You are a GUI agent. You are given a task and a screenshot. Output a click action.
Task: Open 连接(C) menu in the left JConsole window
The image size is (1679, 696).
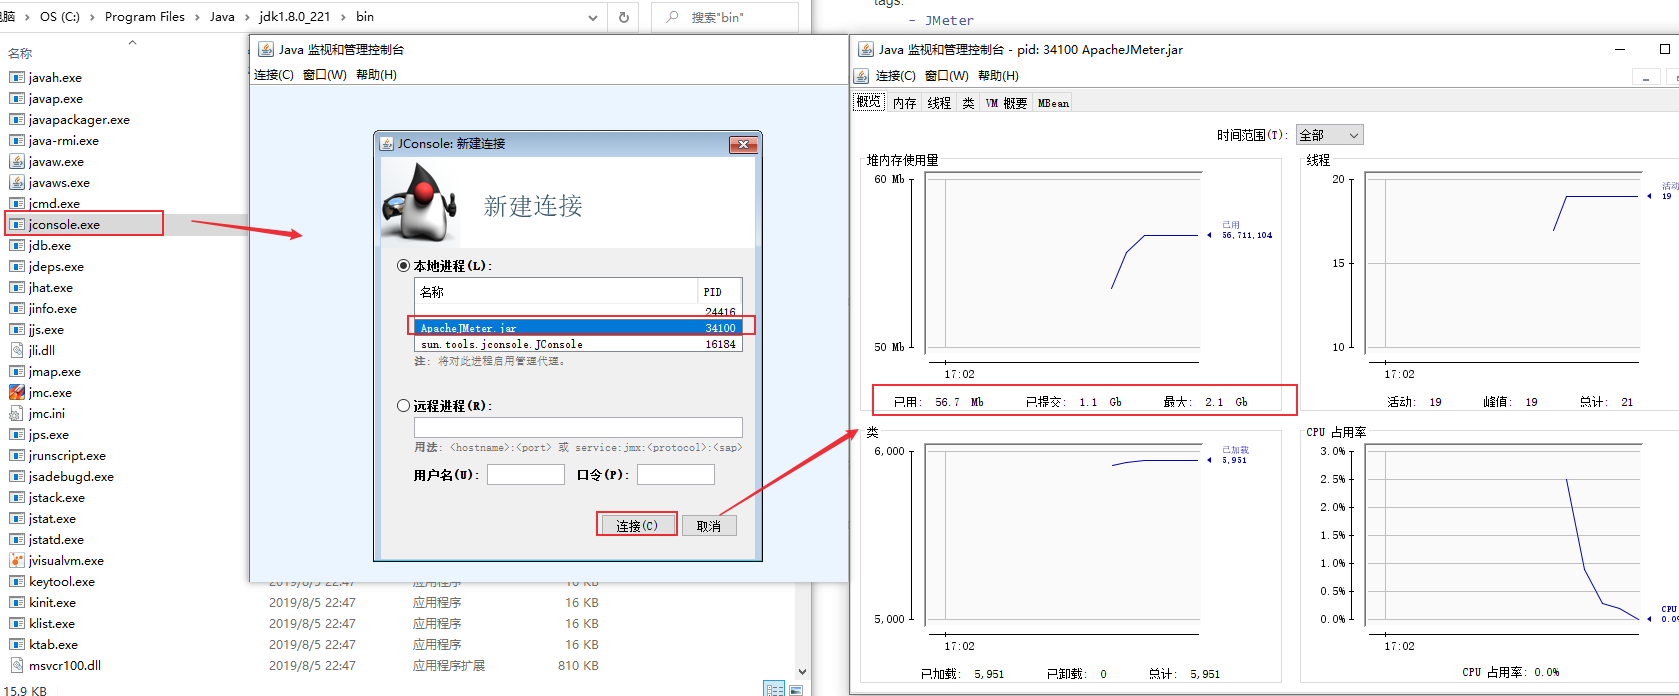point(274,75)
